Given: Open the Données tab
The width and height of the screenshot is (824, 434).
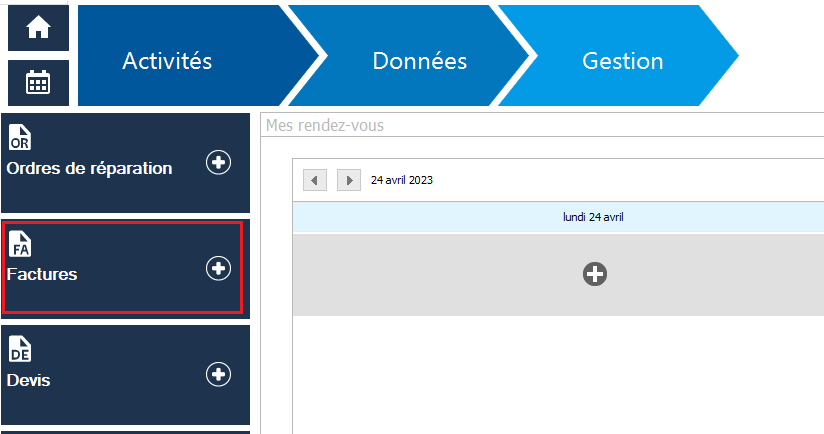Looking at the screenshot, I should (419, 61).
